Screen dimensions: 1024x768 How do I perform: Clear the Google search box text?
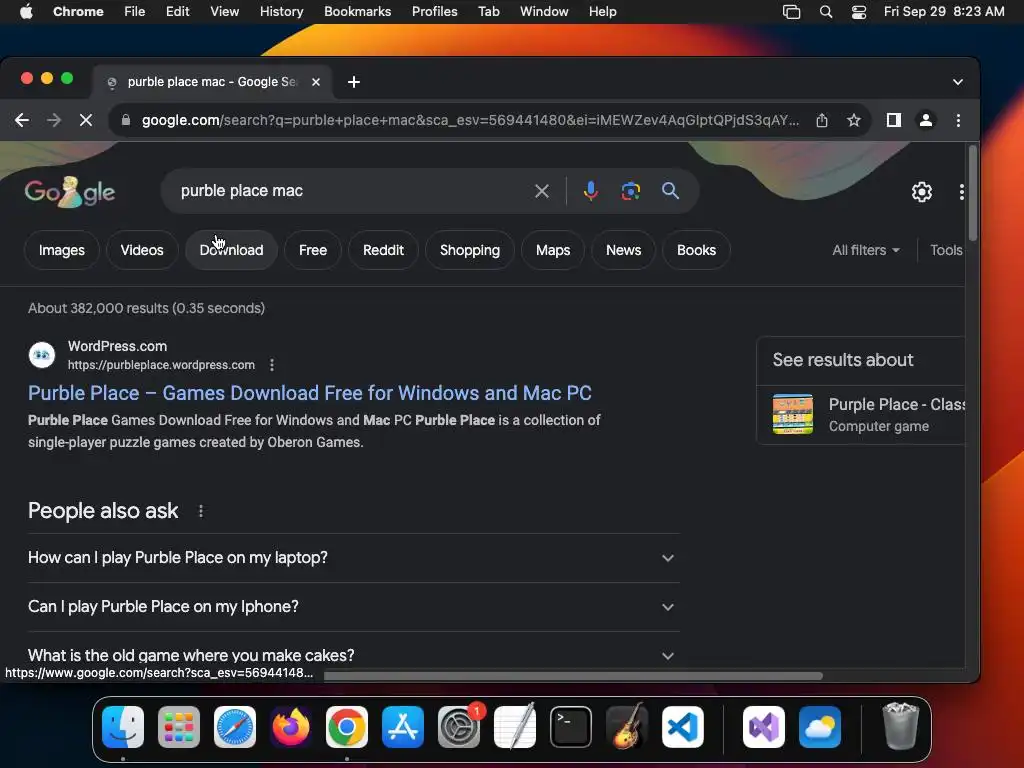(x=541, y=191)
